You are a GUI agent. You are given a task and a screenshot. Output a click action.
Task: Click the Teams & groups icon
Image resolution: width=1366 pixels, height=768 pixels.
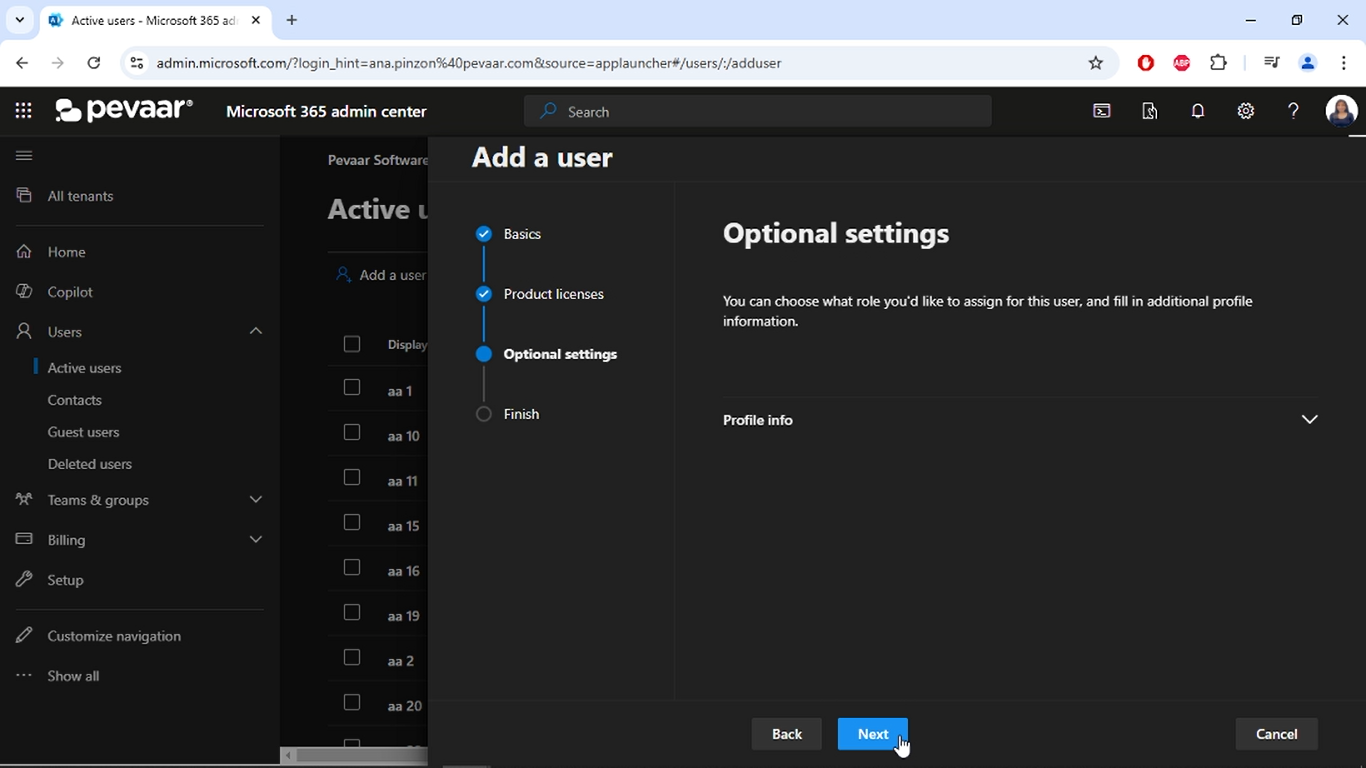tap(24, 499)
